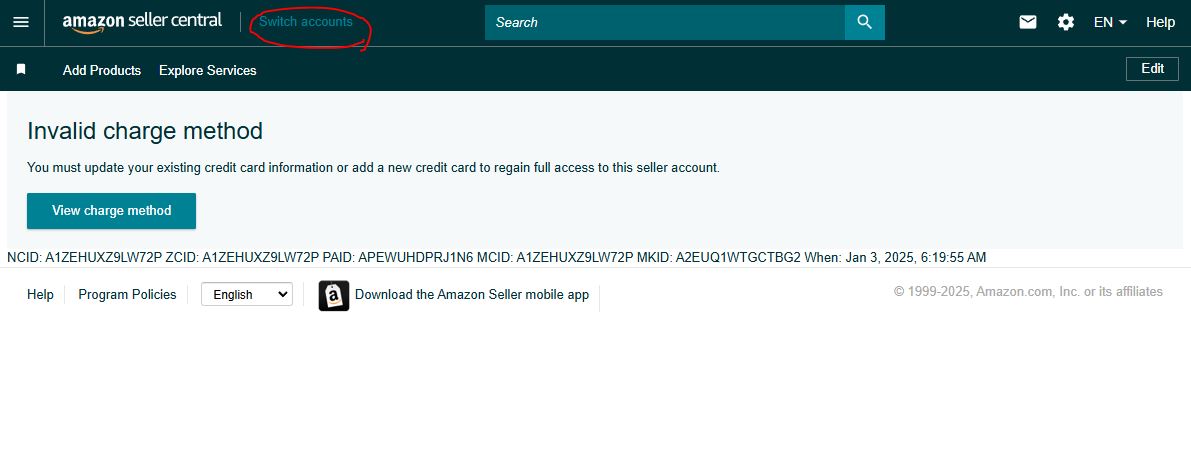Open Help in the top header
Viewport: 1191px width, 454px height.
[1160, 22]
